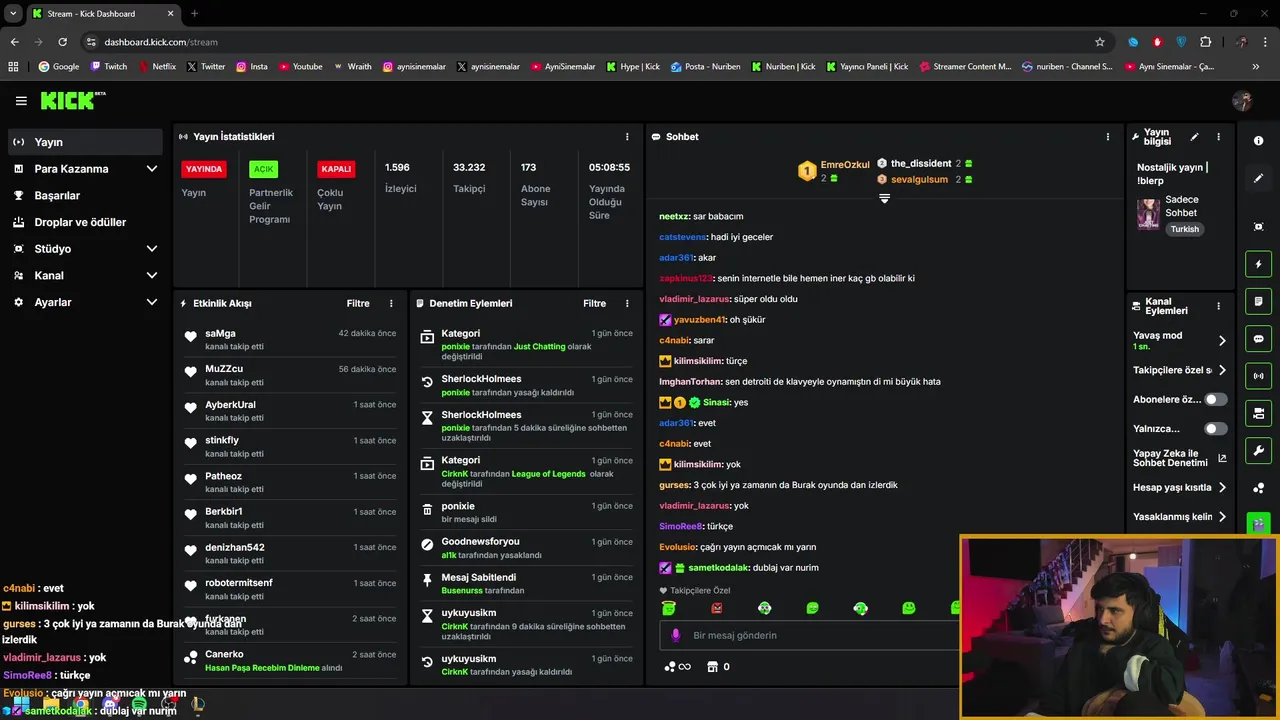Click the broadcast signal icon in right sidebar

[1258, 376]
